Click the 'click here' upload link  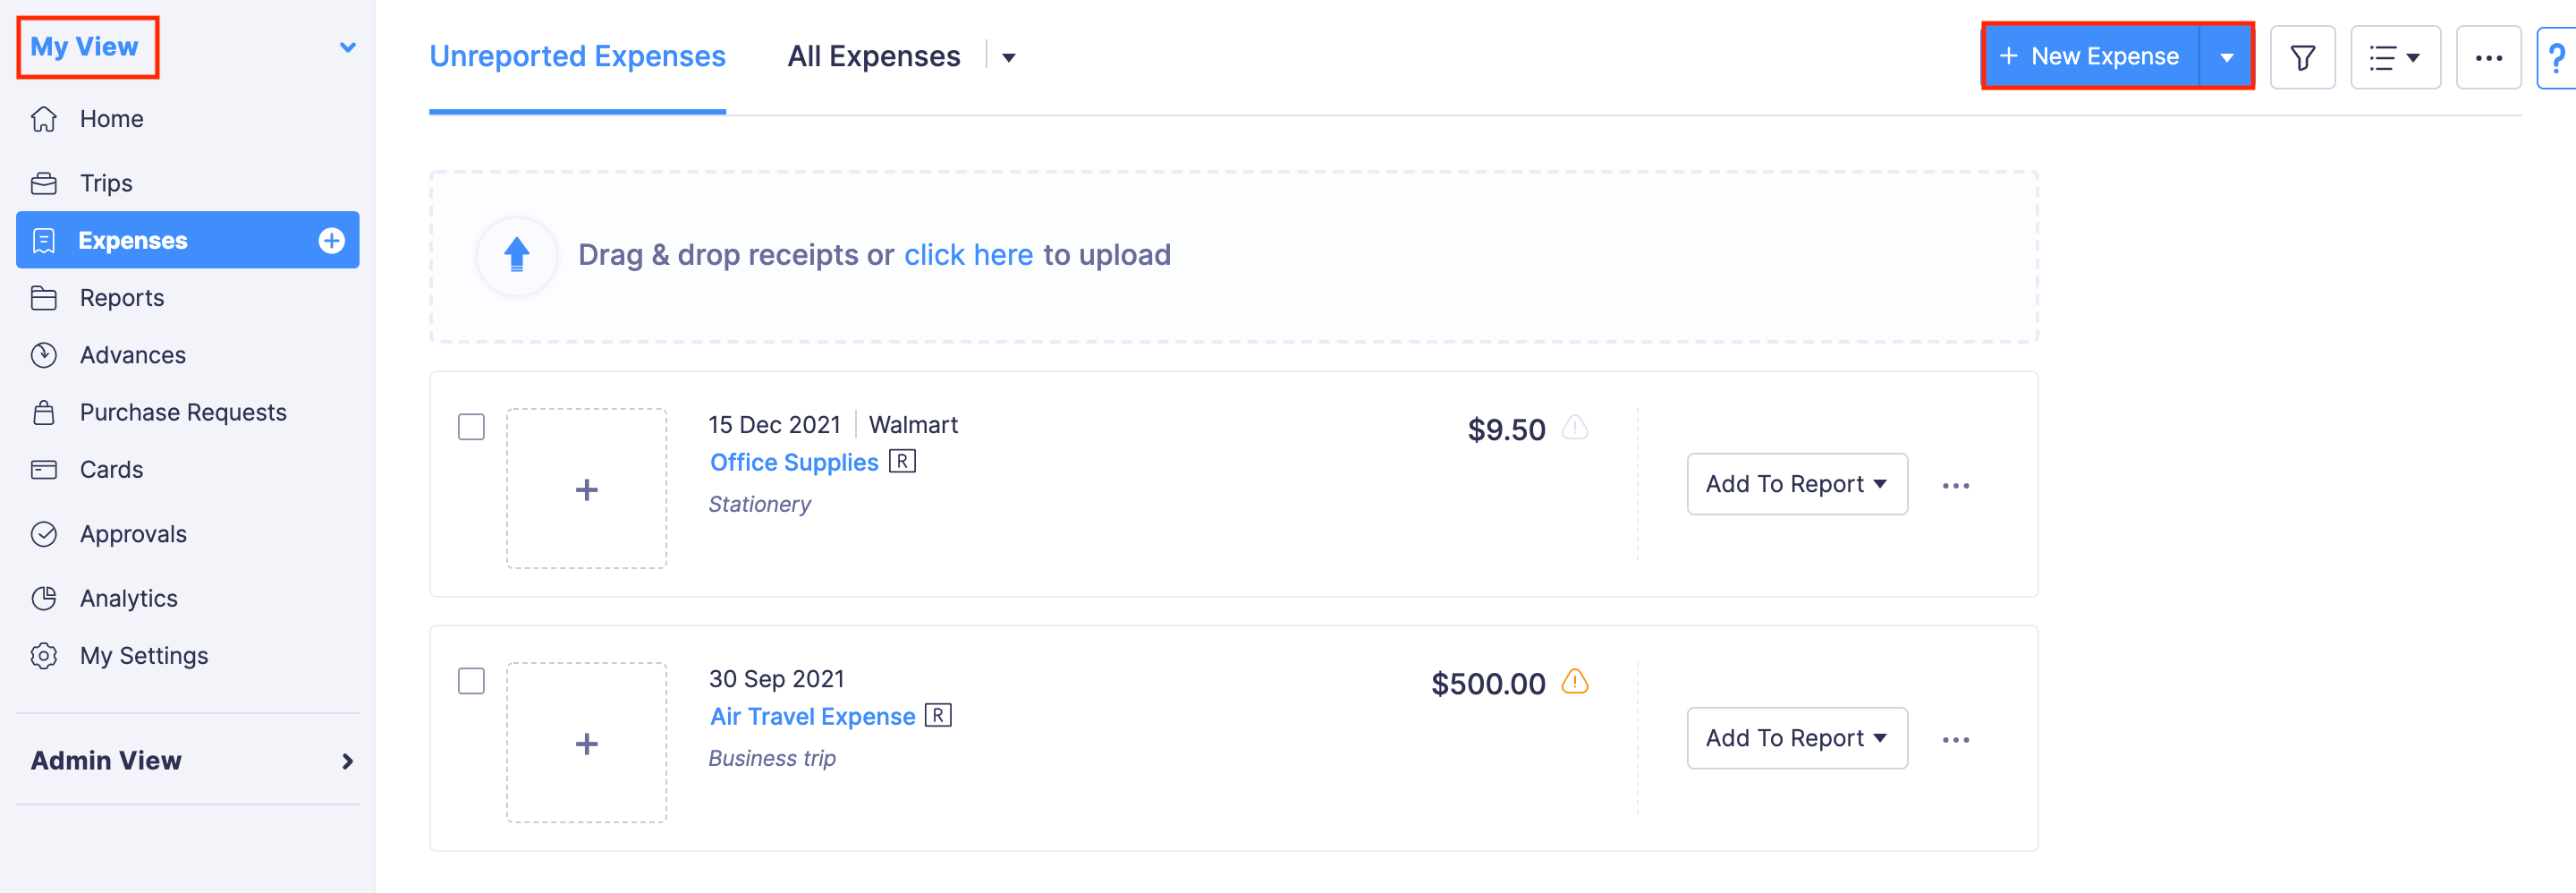[x=968, y=254]
